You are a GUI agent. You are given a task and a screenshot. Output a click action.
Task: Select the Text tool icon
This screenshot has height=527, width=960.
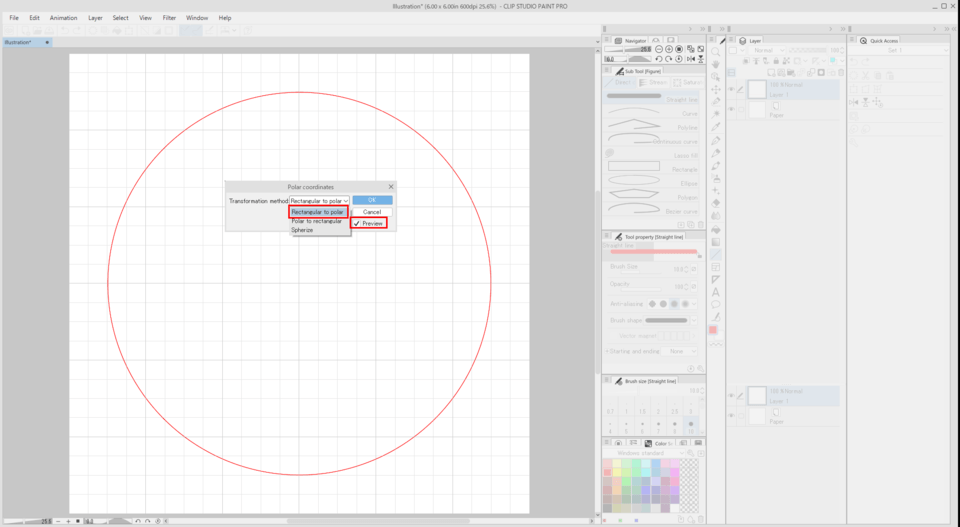pyautogui.click(x=716, y=292)
